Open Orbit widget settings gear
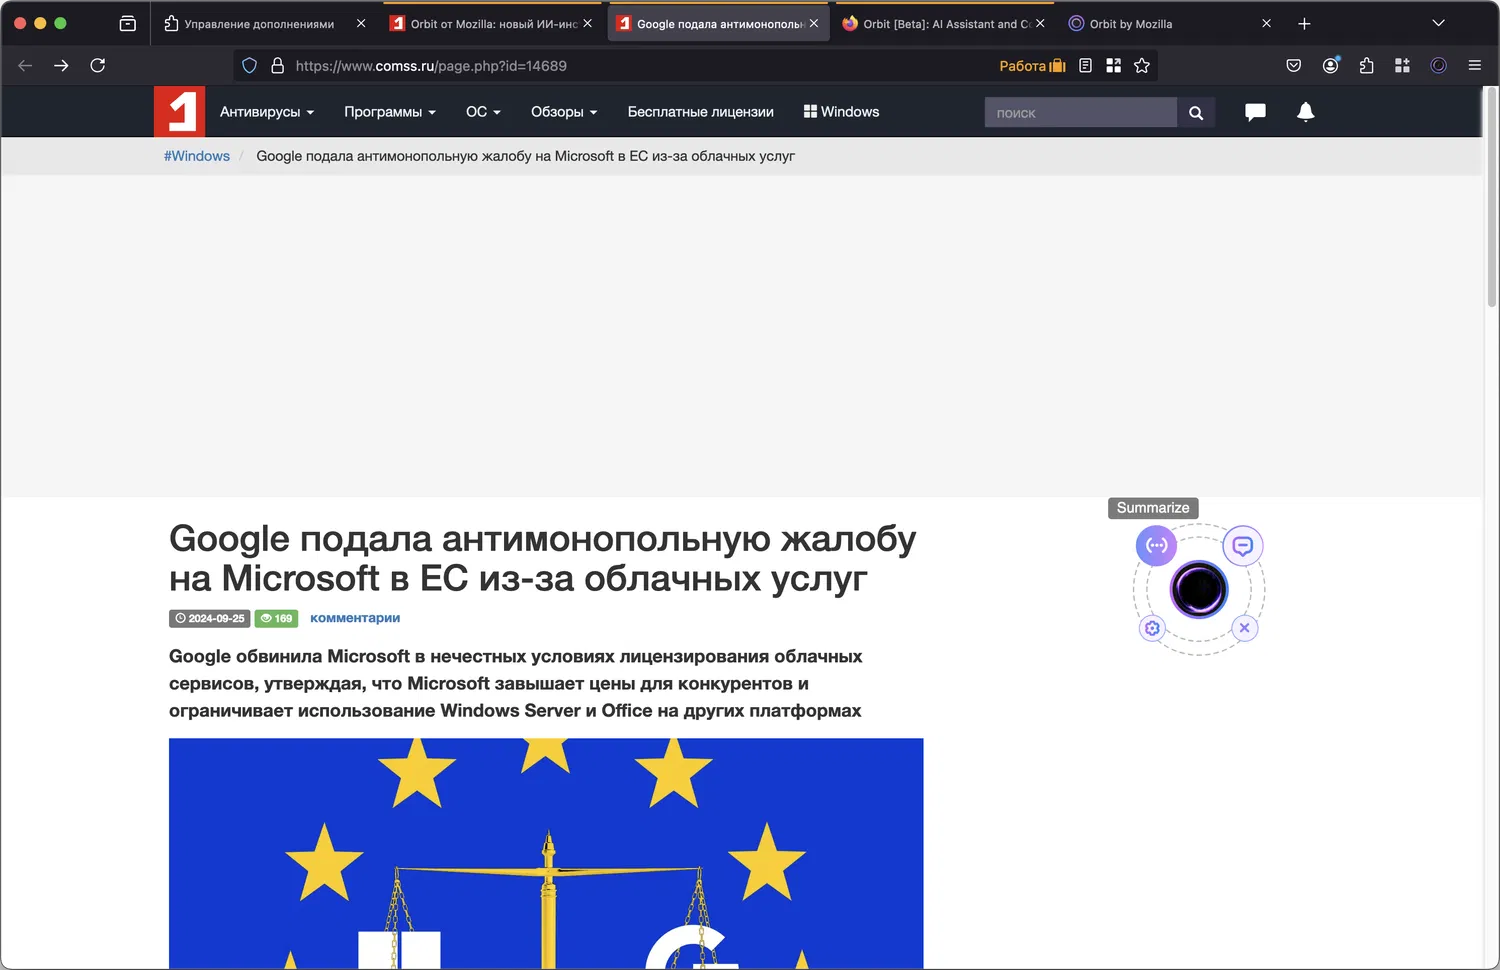 [1153, 628]
